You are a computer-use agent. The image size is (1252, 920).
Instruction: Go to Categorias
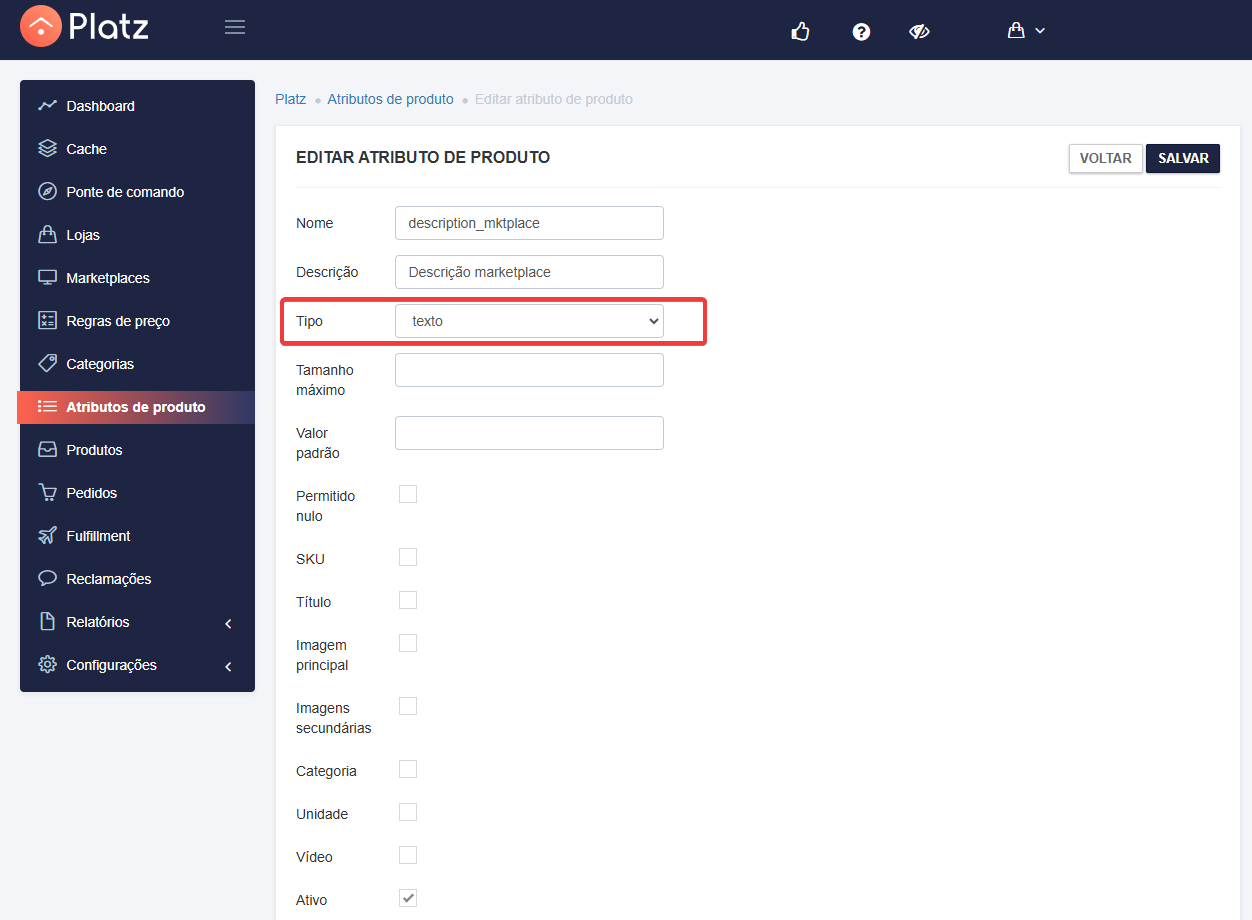pyautogui.click(x=137, y=364)
